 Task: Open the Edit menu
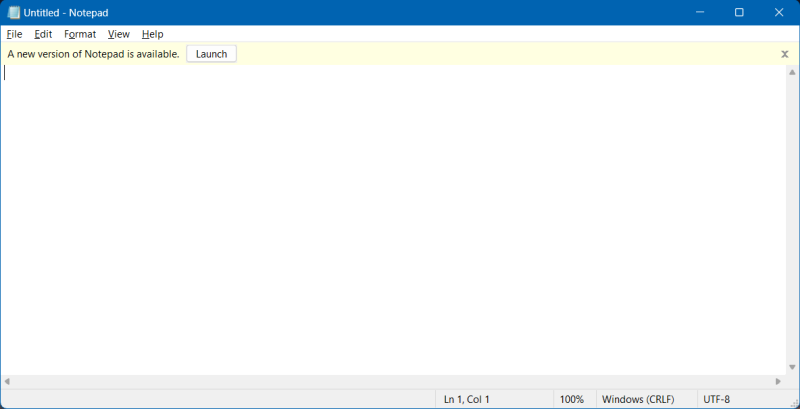tap(43, 34)
